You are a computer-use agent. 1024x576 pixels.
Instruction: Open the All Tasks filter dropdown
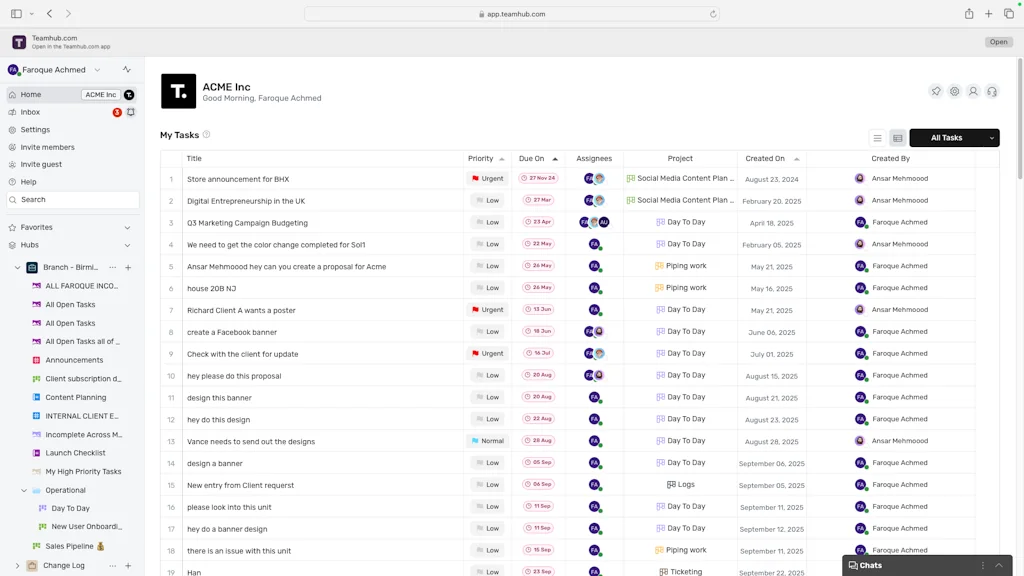tap(955, 137)
